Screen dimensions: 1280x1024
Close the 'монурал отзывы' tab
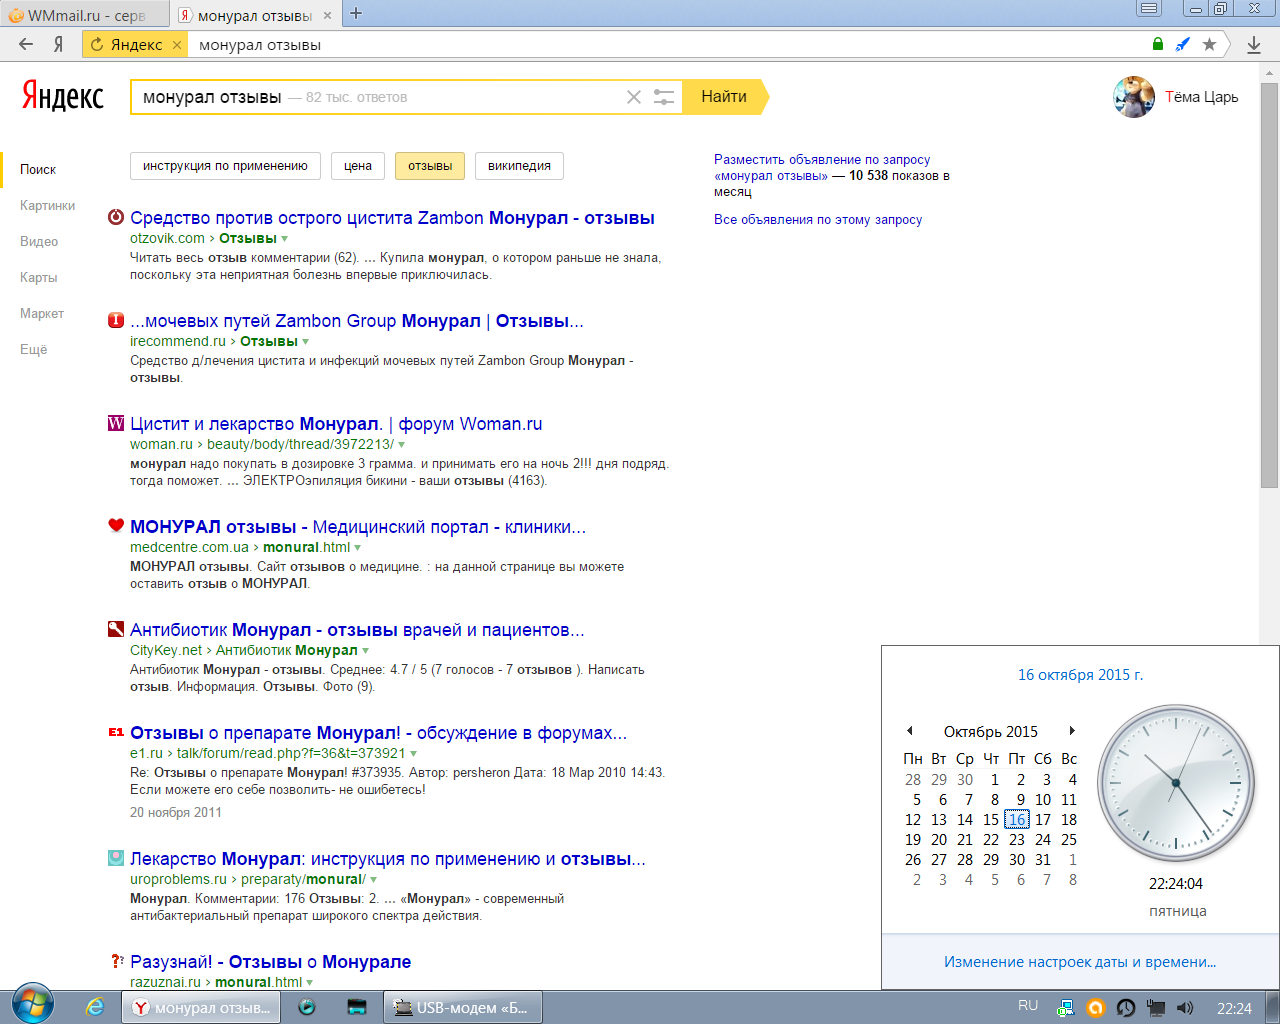327,15
